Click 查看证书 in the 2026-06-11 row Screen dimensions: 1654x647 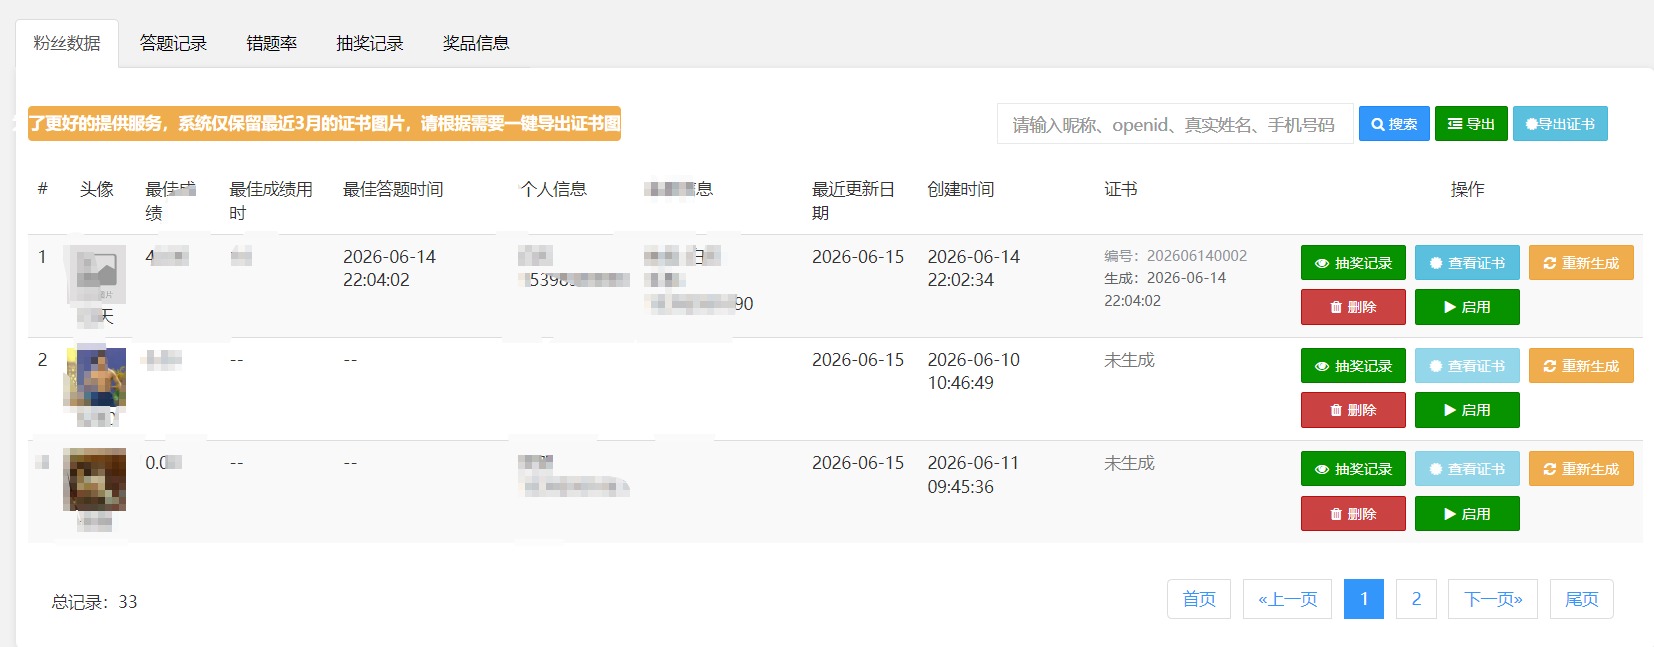[1467, 469]
